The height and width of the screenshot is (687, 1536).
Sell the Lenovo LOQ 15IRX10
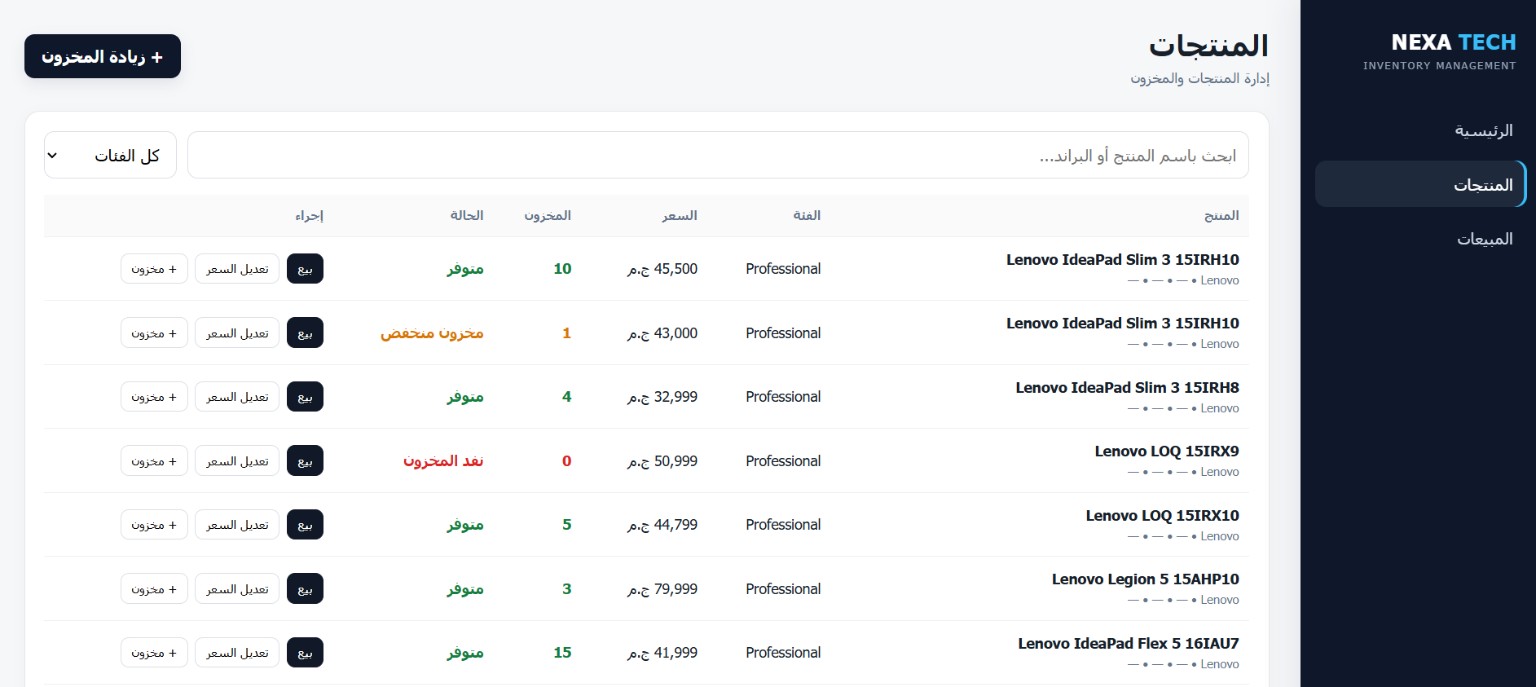(x=305, y=524)
